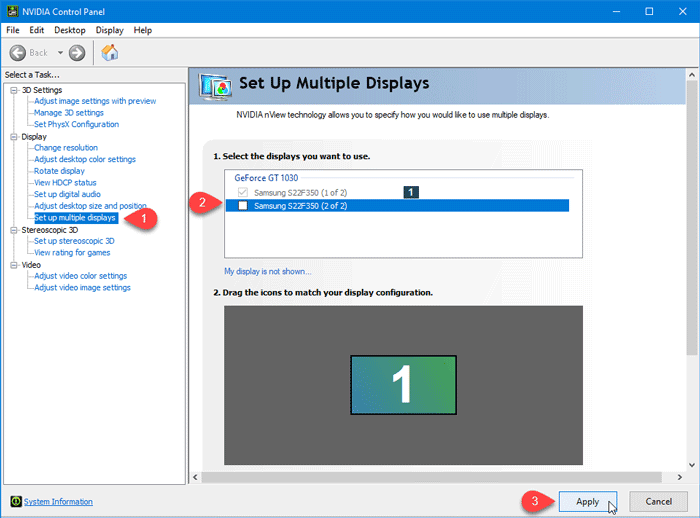Click the horizontal scrollbar right arrow
Screen dimensions: 700x518
[679, 477]
